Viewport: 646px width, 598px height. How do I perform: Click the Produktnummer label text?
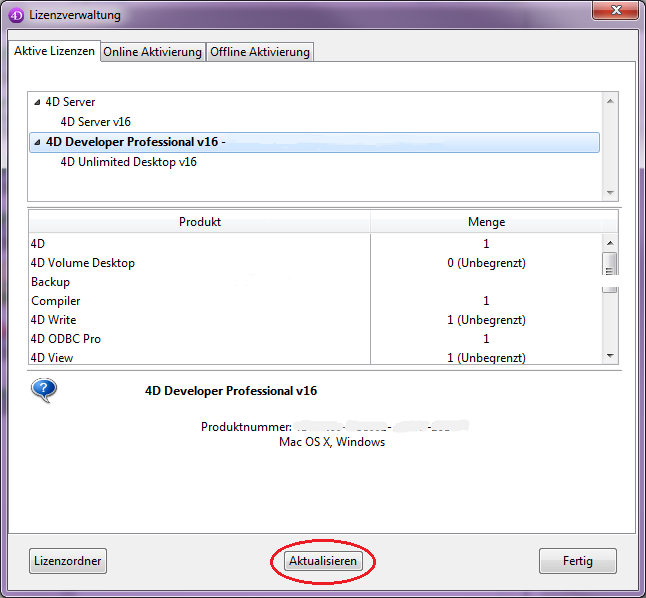tap(246, 427)
